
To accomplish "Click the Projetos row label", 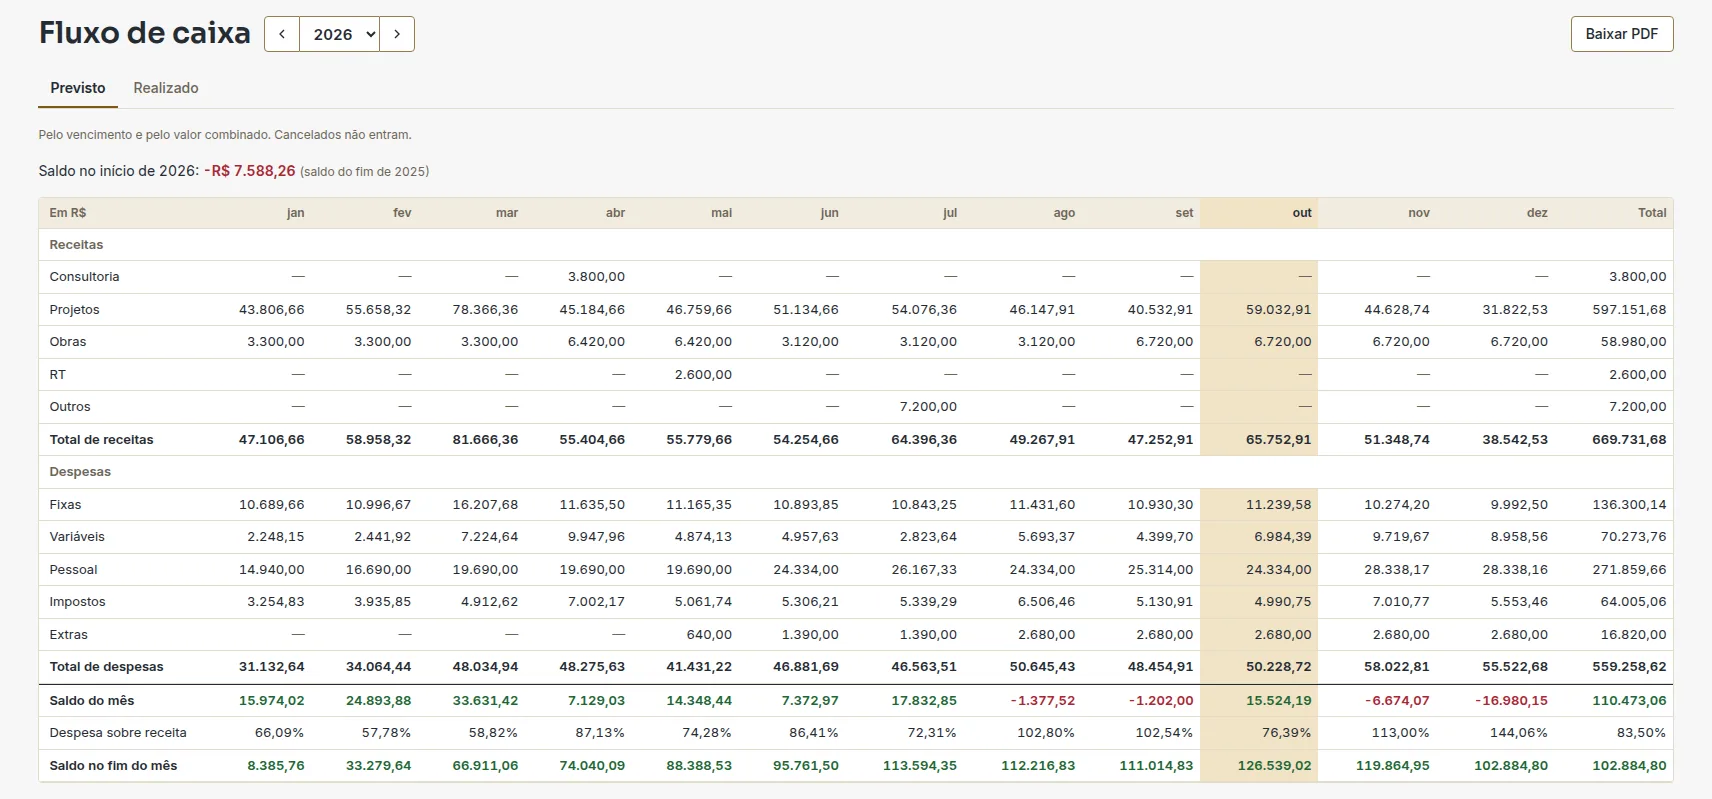I will coord(74,310).
